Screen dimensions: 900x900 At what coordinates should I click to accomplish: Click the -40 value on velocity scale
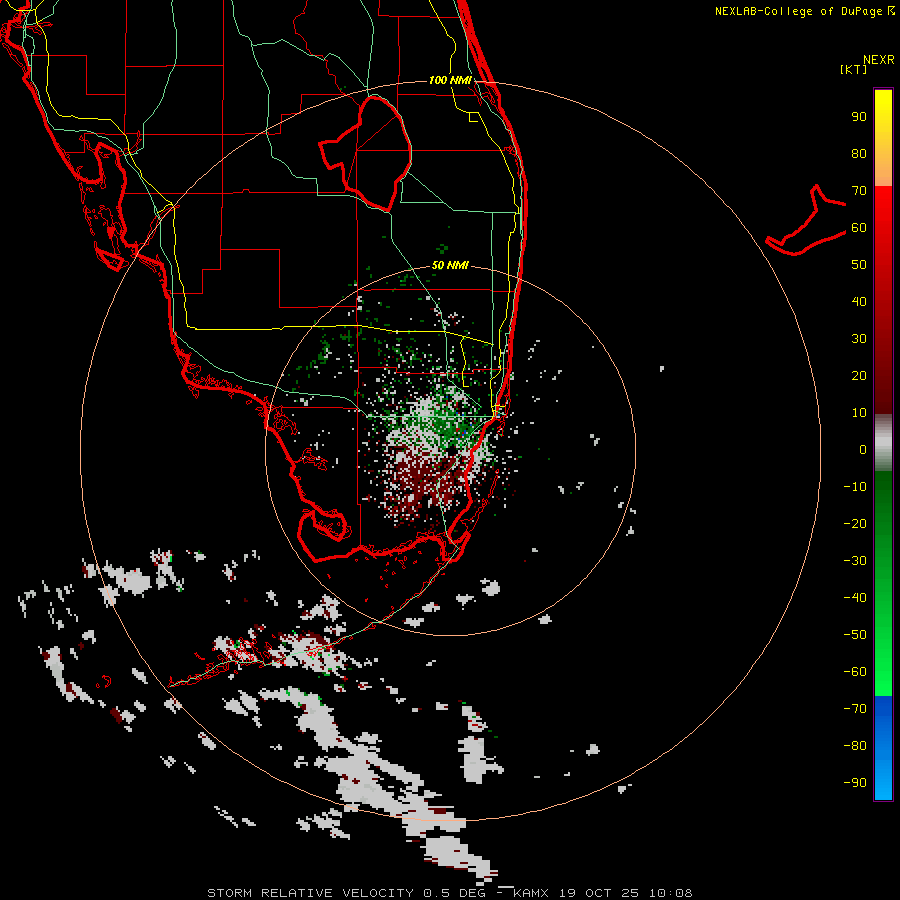[855, 598]
